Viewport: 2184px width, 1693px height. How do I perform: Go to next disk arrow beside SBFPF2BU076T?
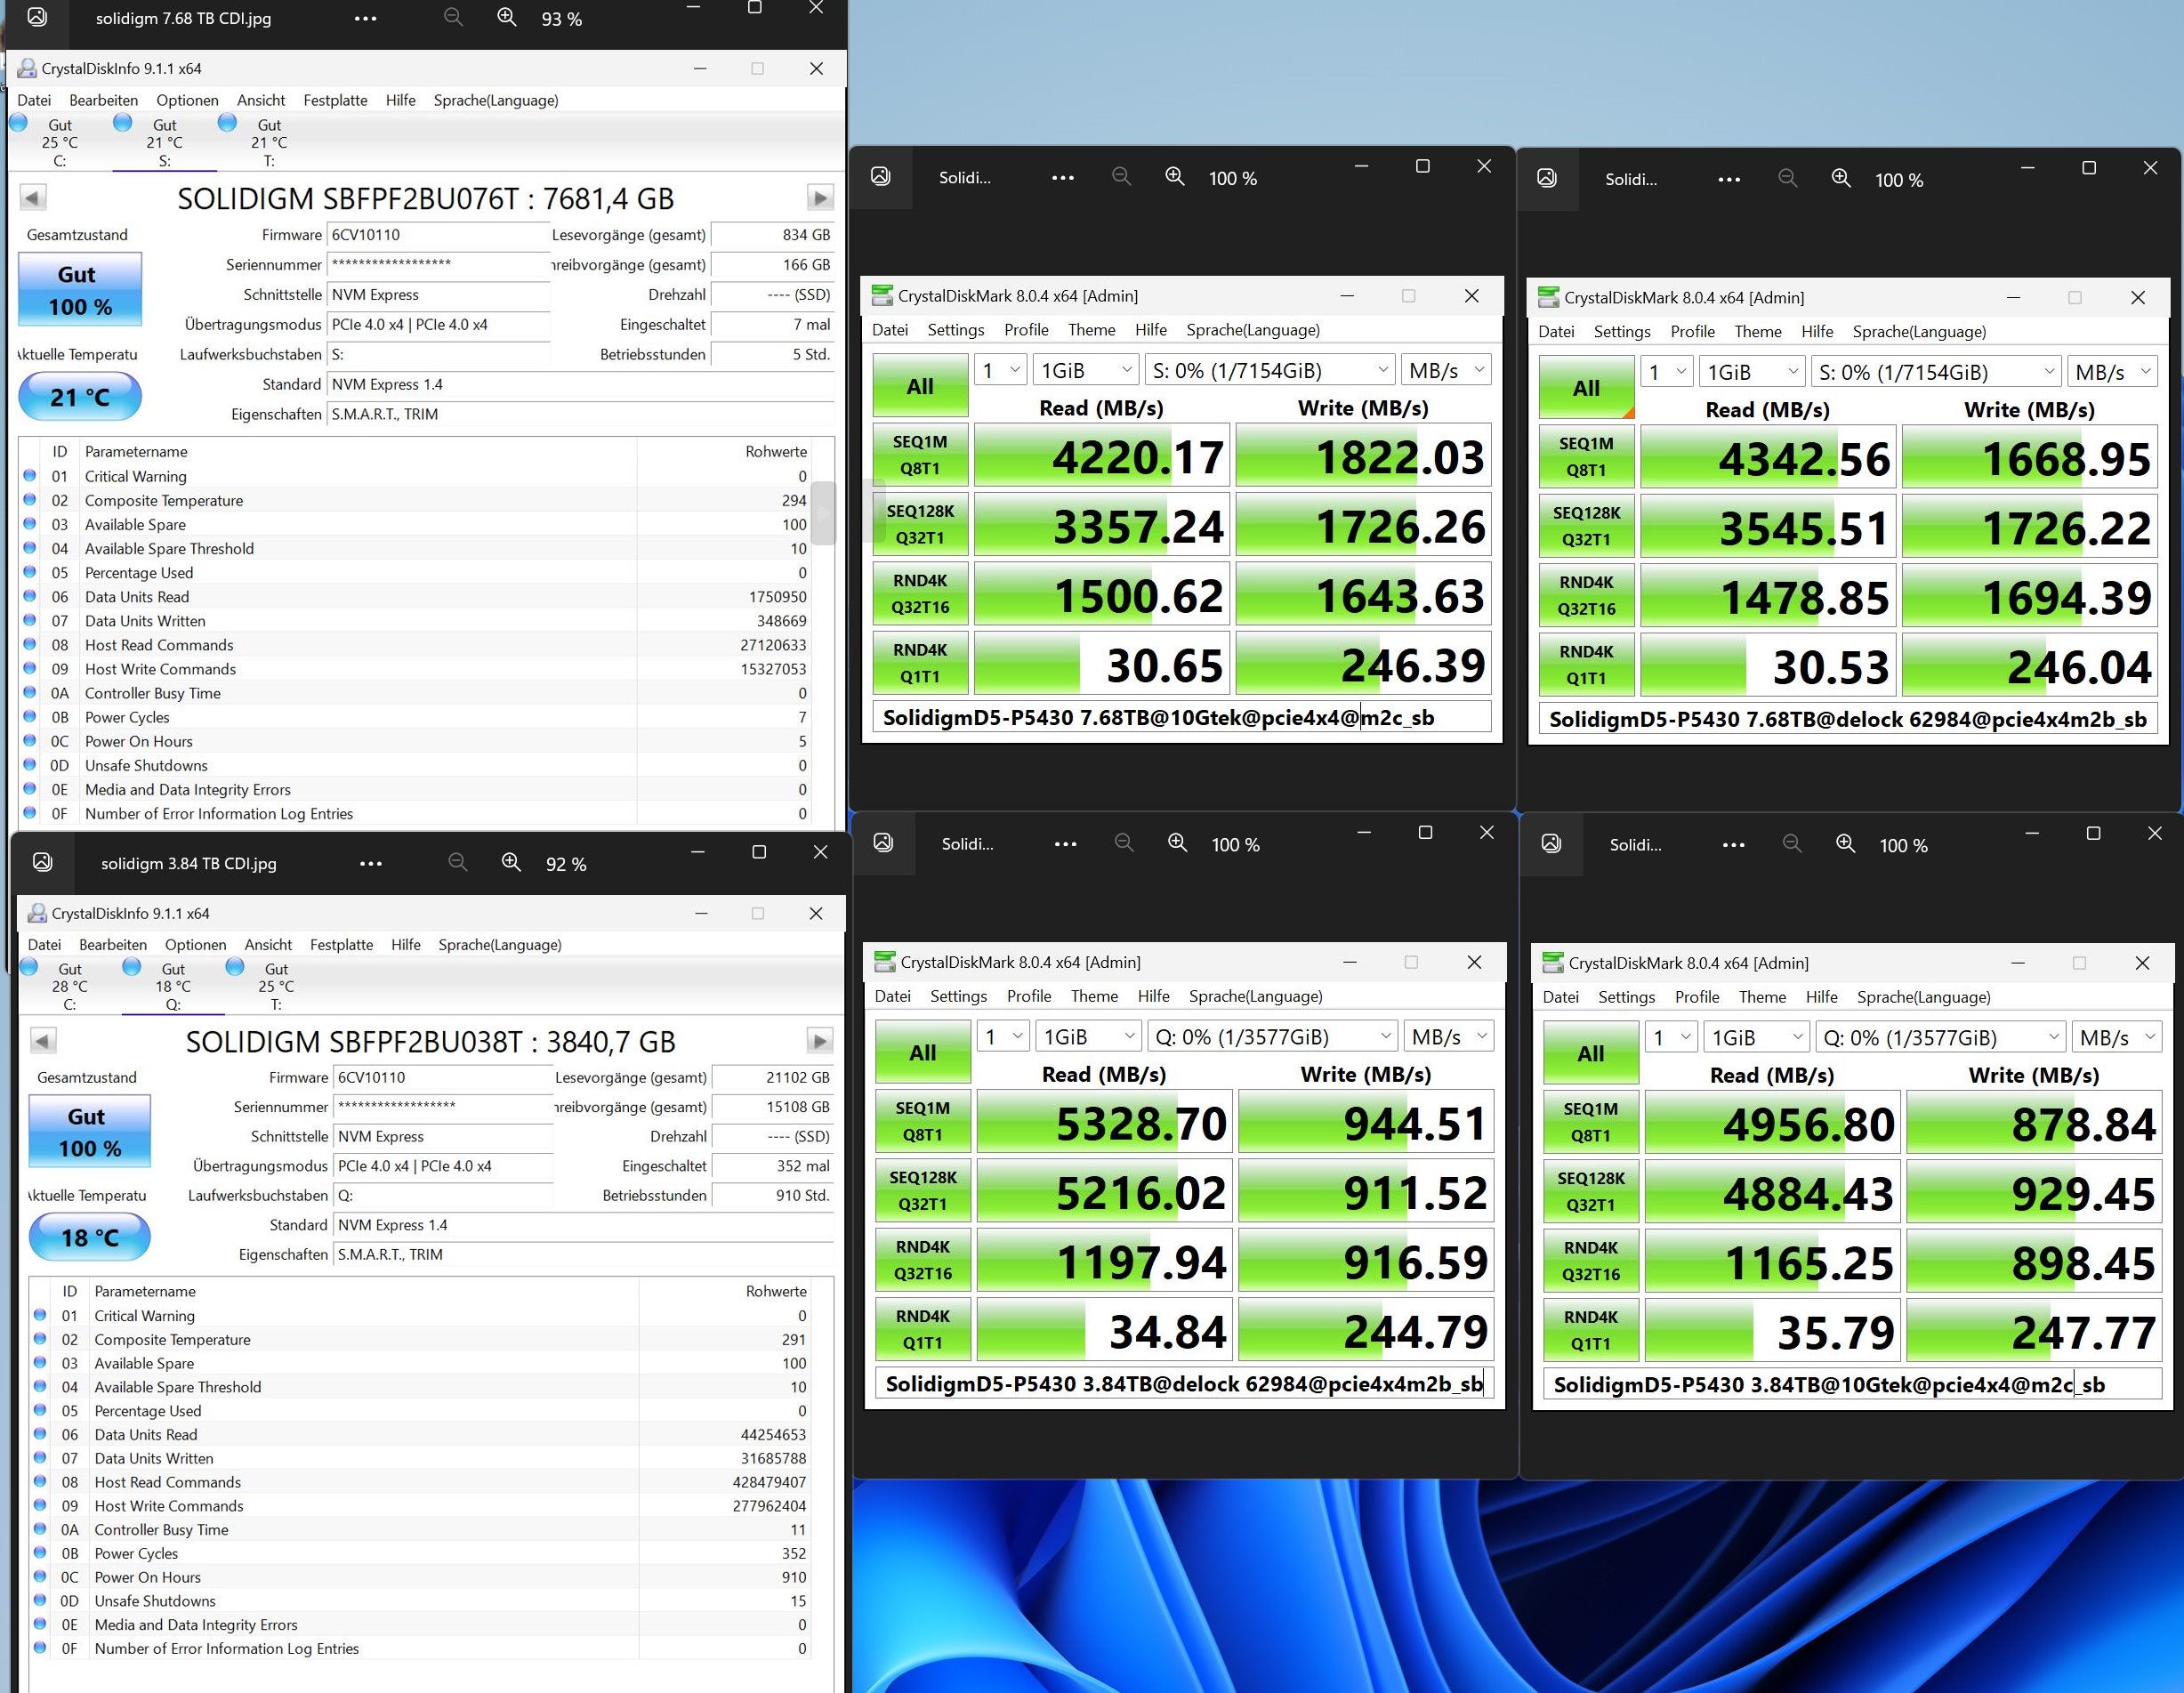820,198
